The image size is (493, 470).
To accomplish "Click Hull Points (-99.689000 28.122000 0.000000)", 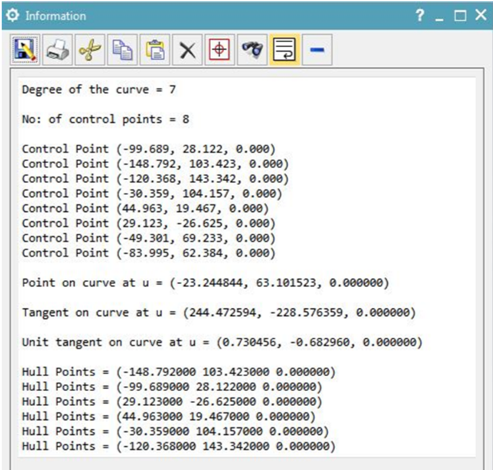I will click(x=172, y=387).
